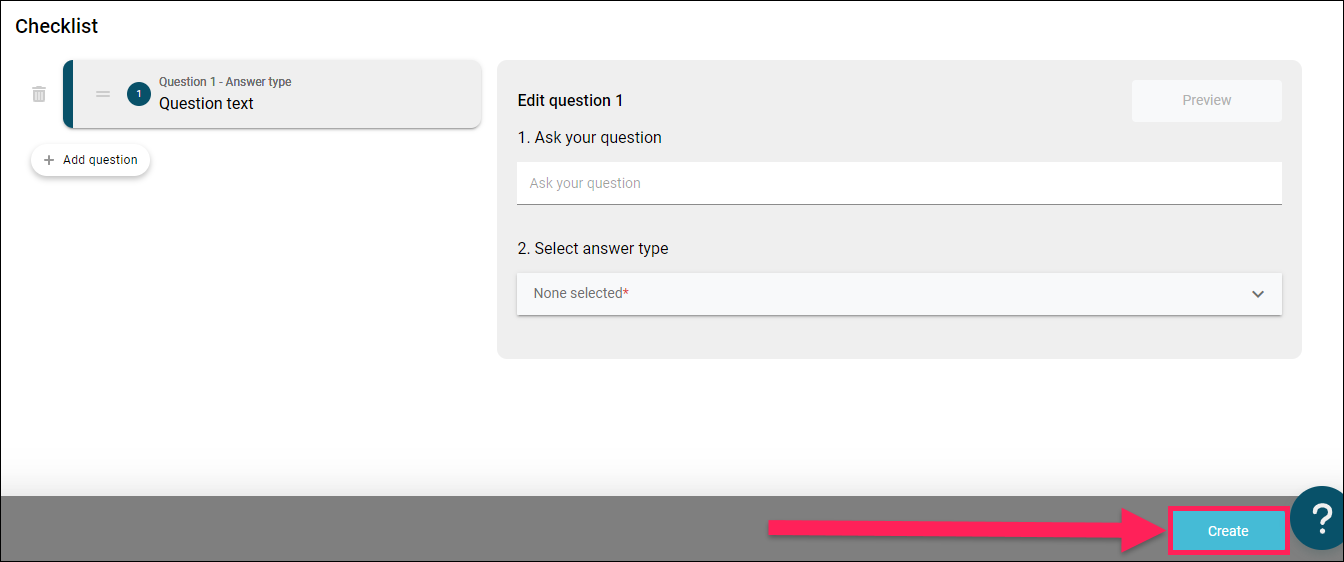Add a new question to the checklist
The width and height of the screenshot is (1344, 562).
coord(91,160)
